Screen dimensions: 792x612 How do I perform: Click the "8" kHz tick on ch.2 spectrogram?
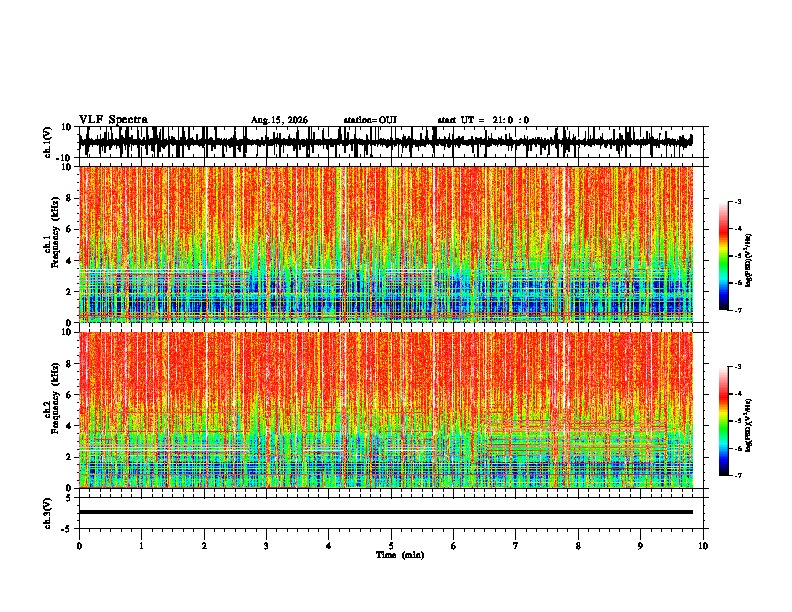(x=69, y=363)
